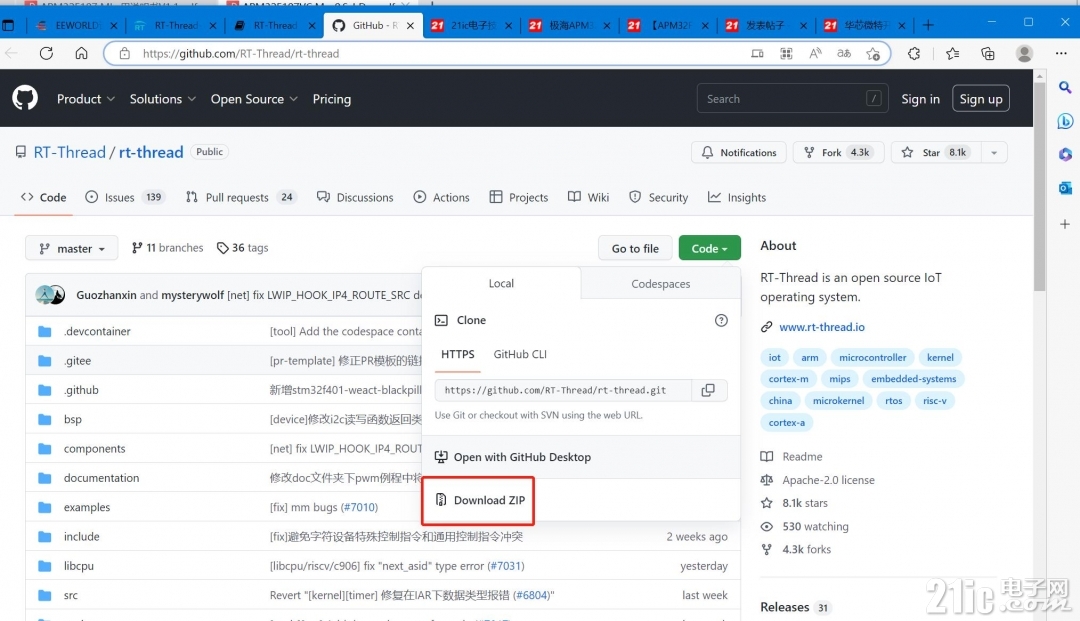Open the Insights tab

(737, 198)
